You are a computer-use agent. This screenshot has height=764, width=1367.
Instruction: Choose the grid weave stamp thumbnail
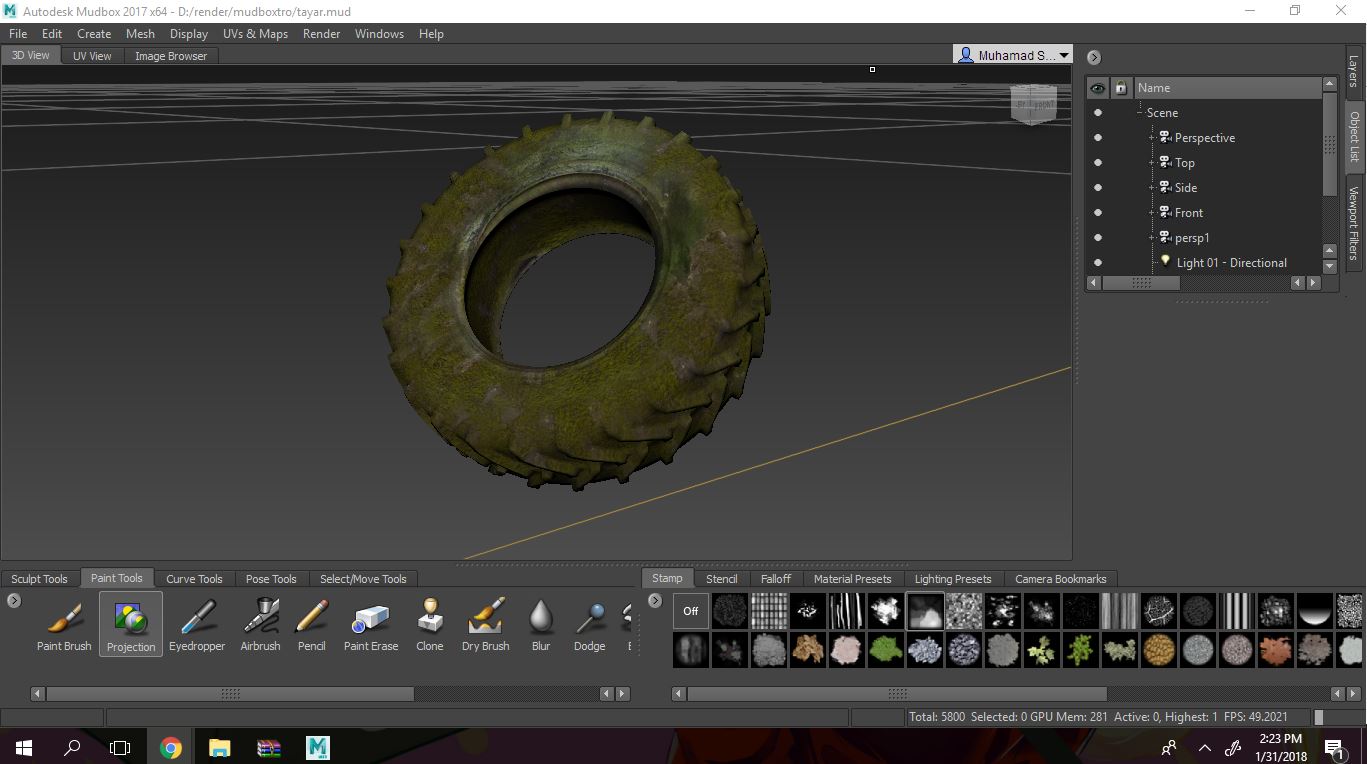(769, 611)
